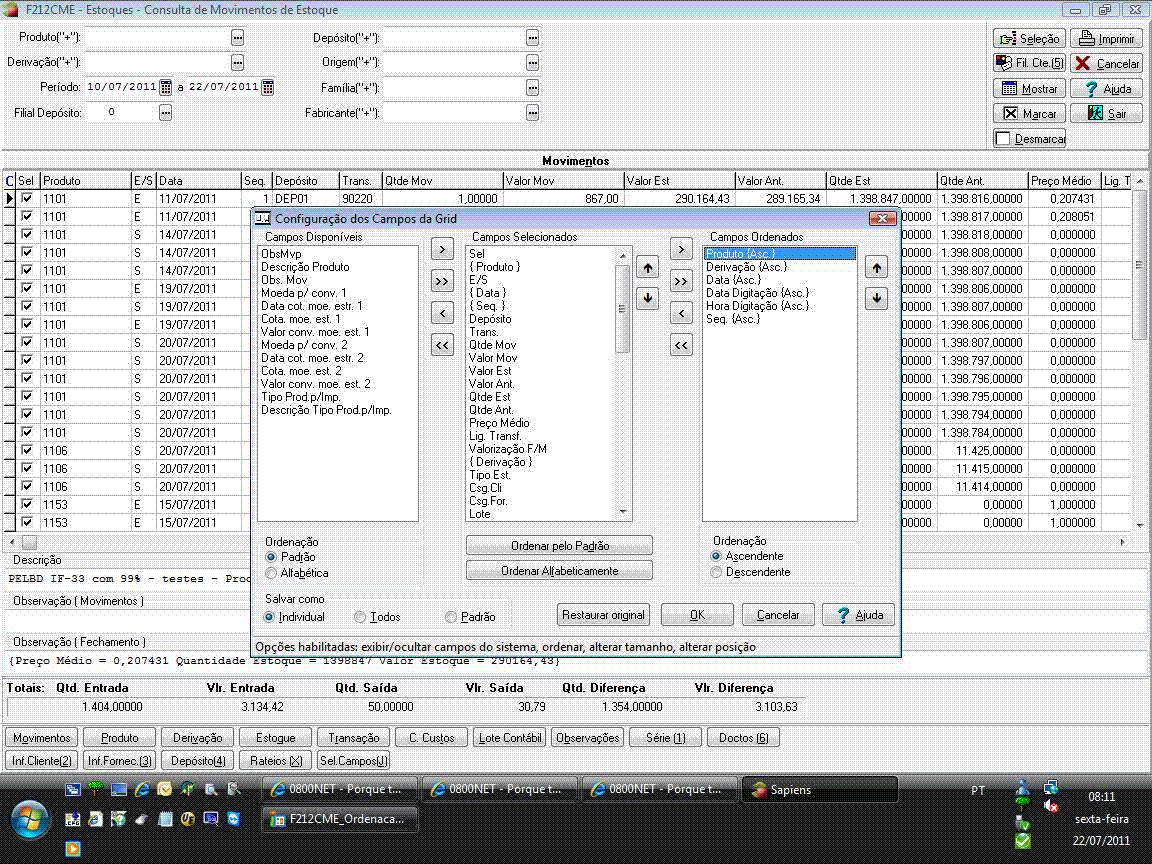This screenshot has height=864, width=1152.
Task: Select Alfabética ordering radio button
Action: click(271, 573)
